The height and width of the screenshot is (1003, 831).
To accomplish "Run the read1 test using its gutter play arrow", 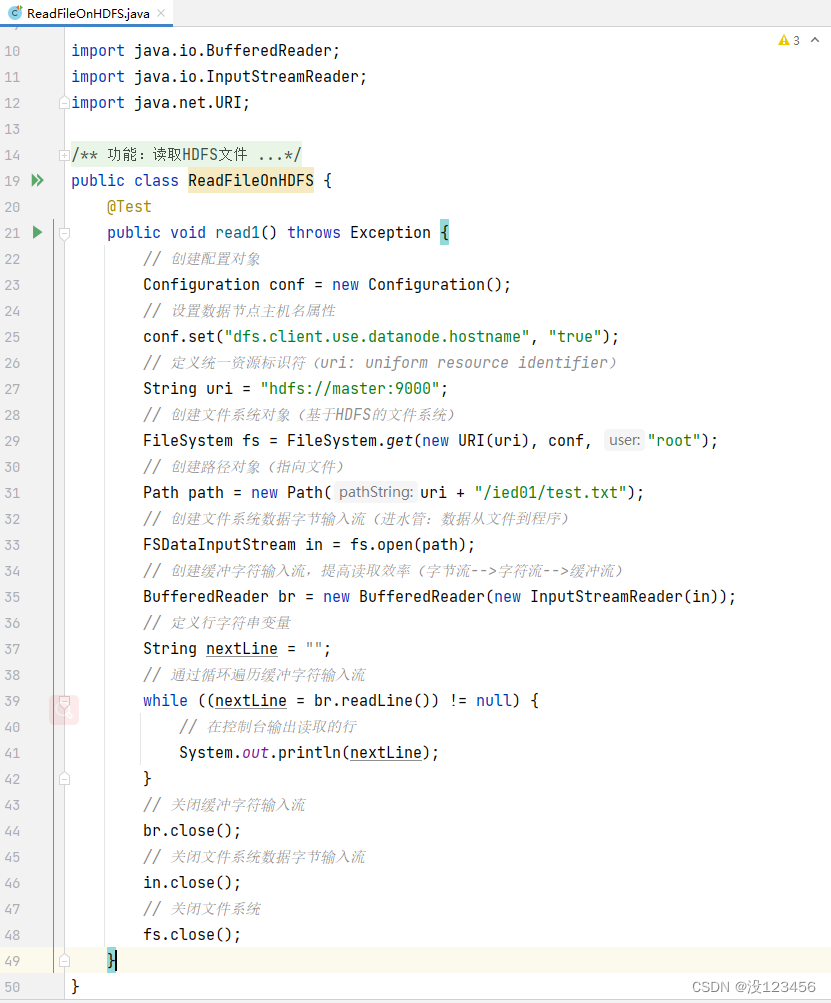I will pyautogui.click(x=37, y=232).
